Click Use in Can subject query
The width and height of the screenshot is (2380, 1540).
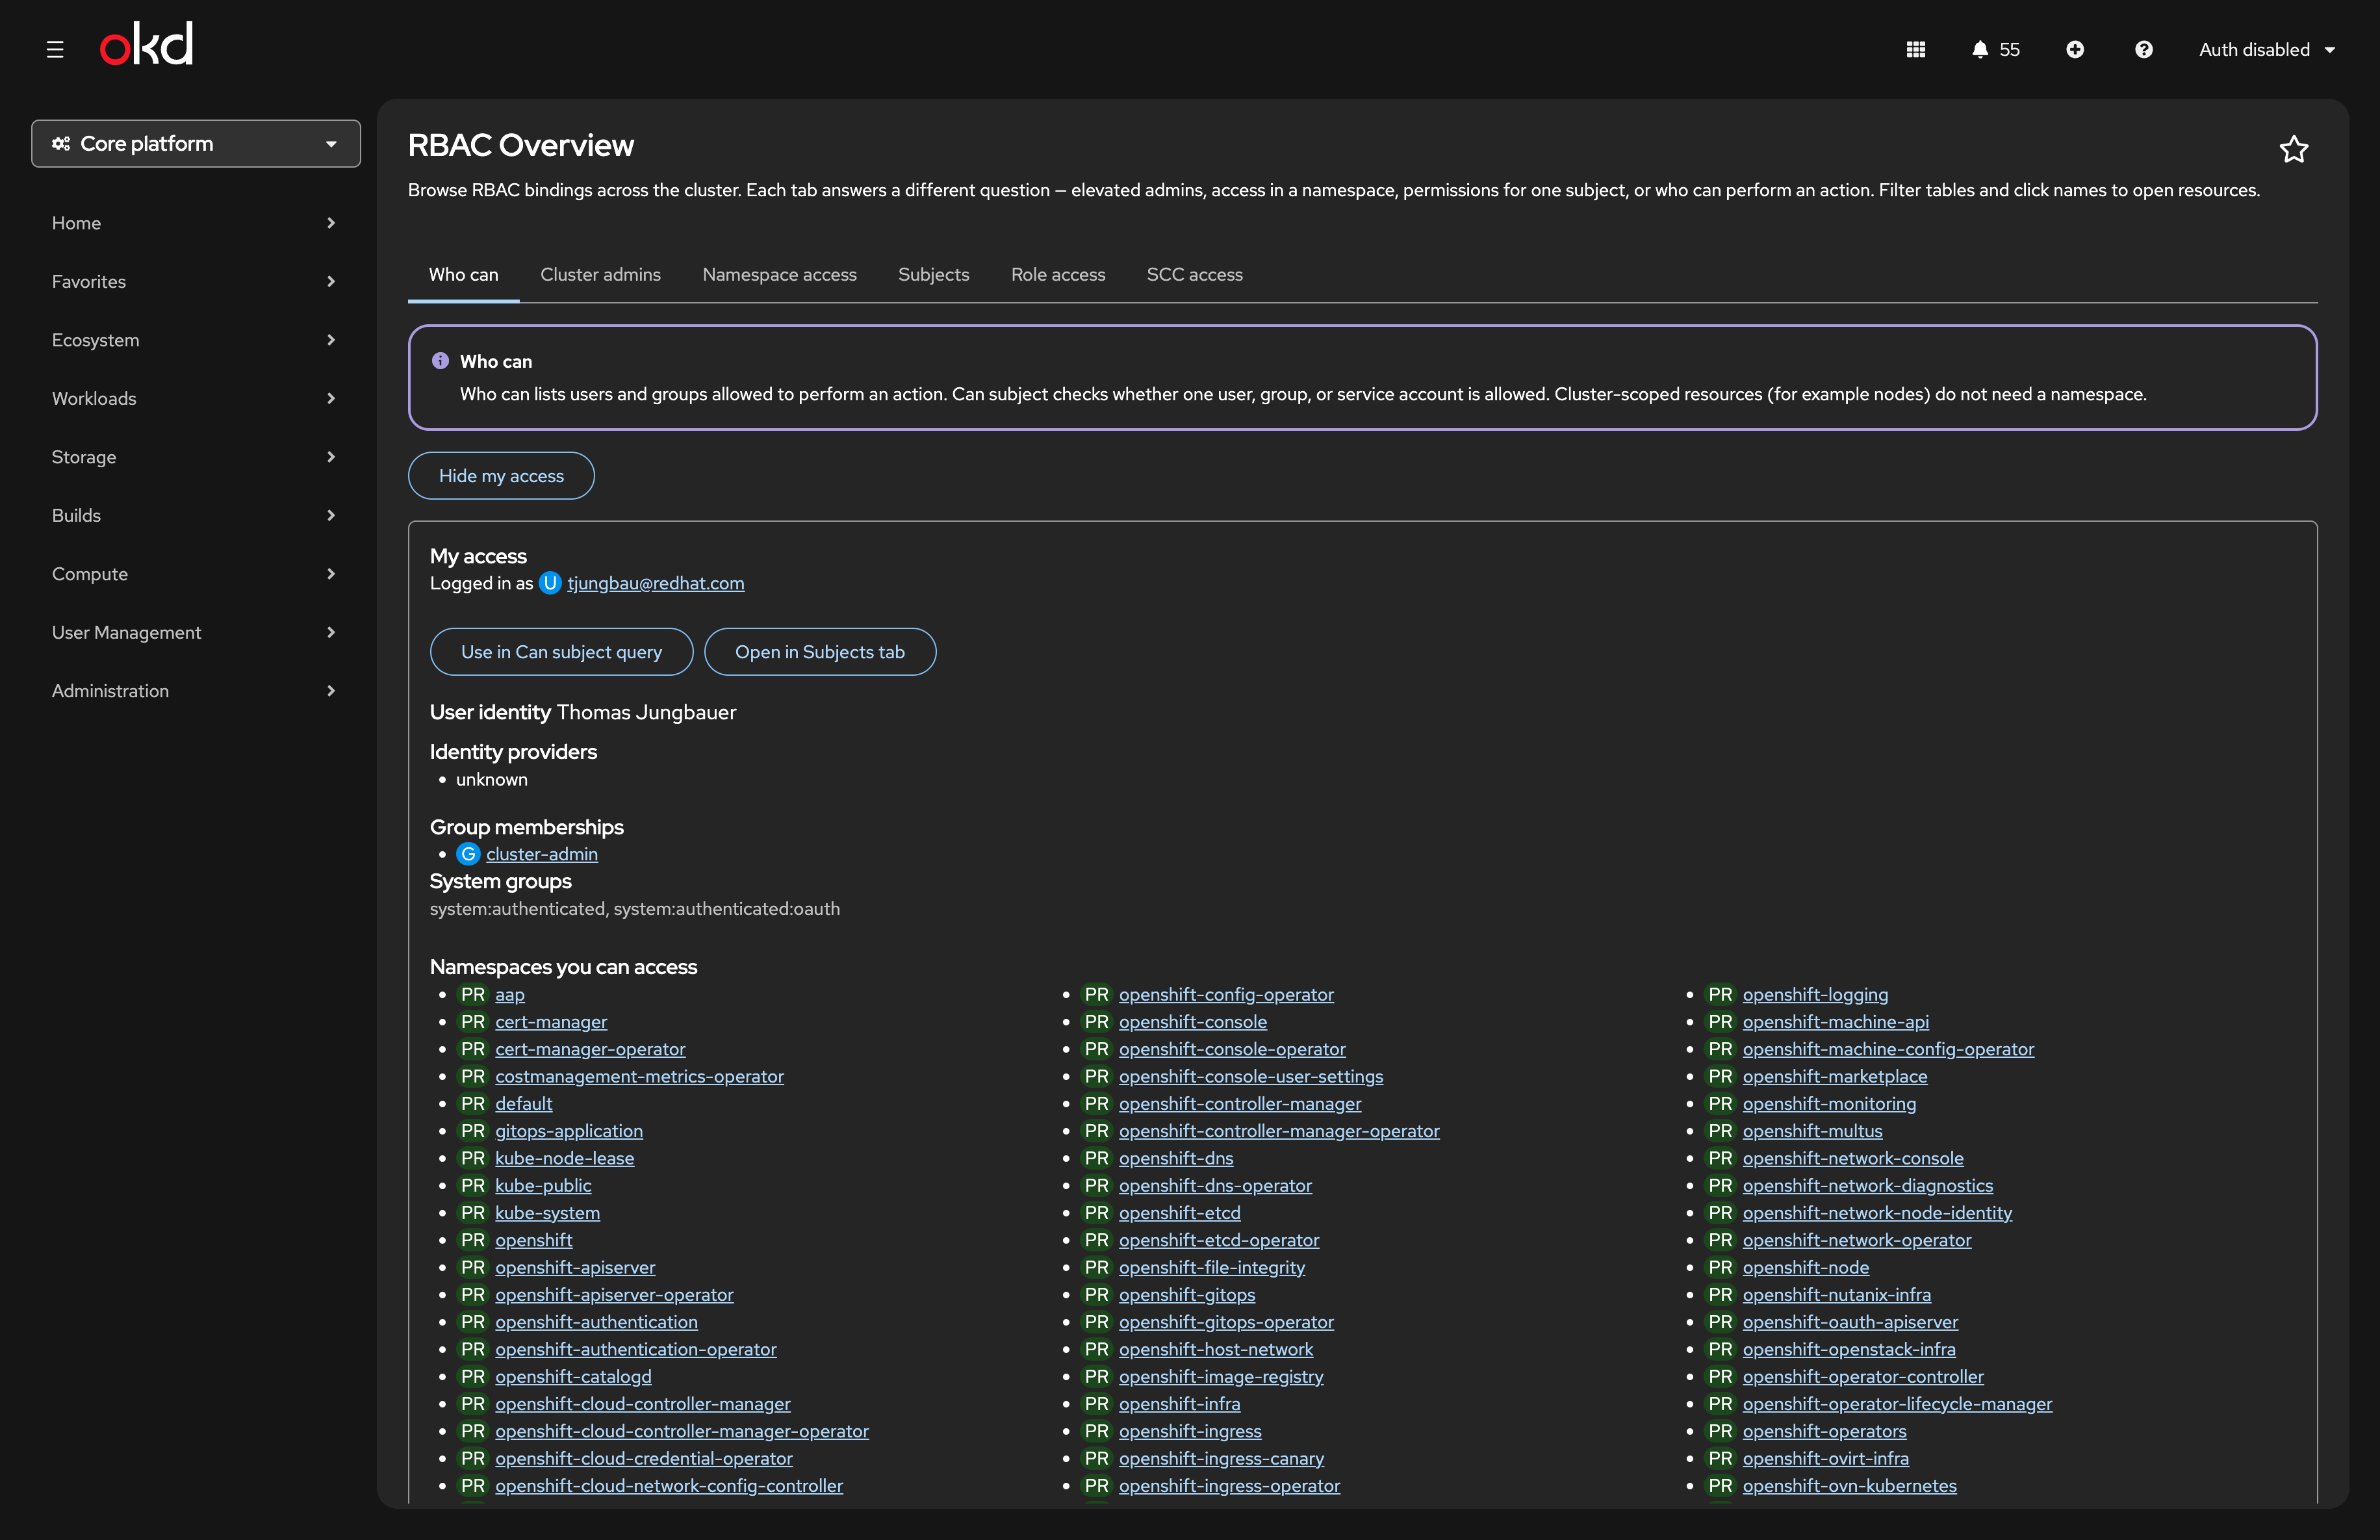(561, 652)
